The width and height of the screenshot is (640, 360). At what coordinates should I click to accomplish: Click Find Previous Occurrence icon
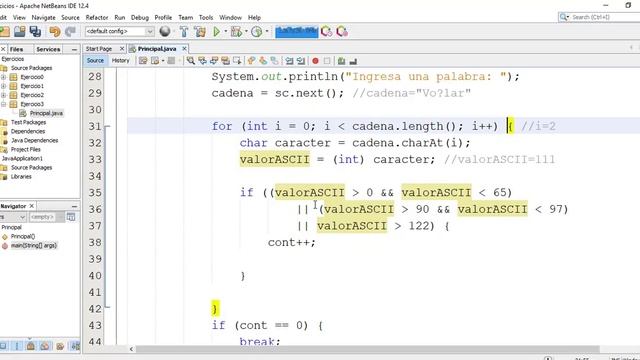pyautogui.click(x=202, y=61)
